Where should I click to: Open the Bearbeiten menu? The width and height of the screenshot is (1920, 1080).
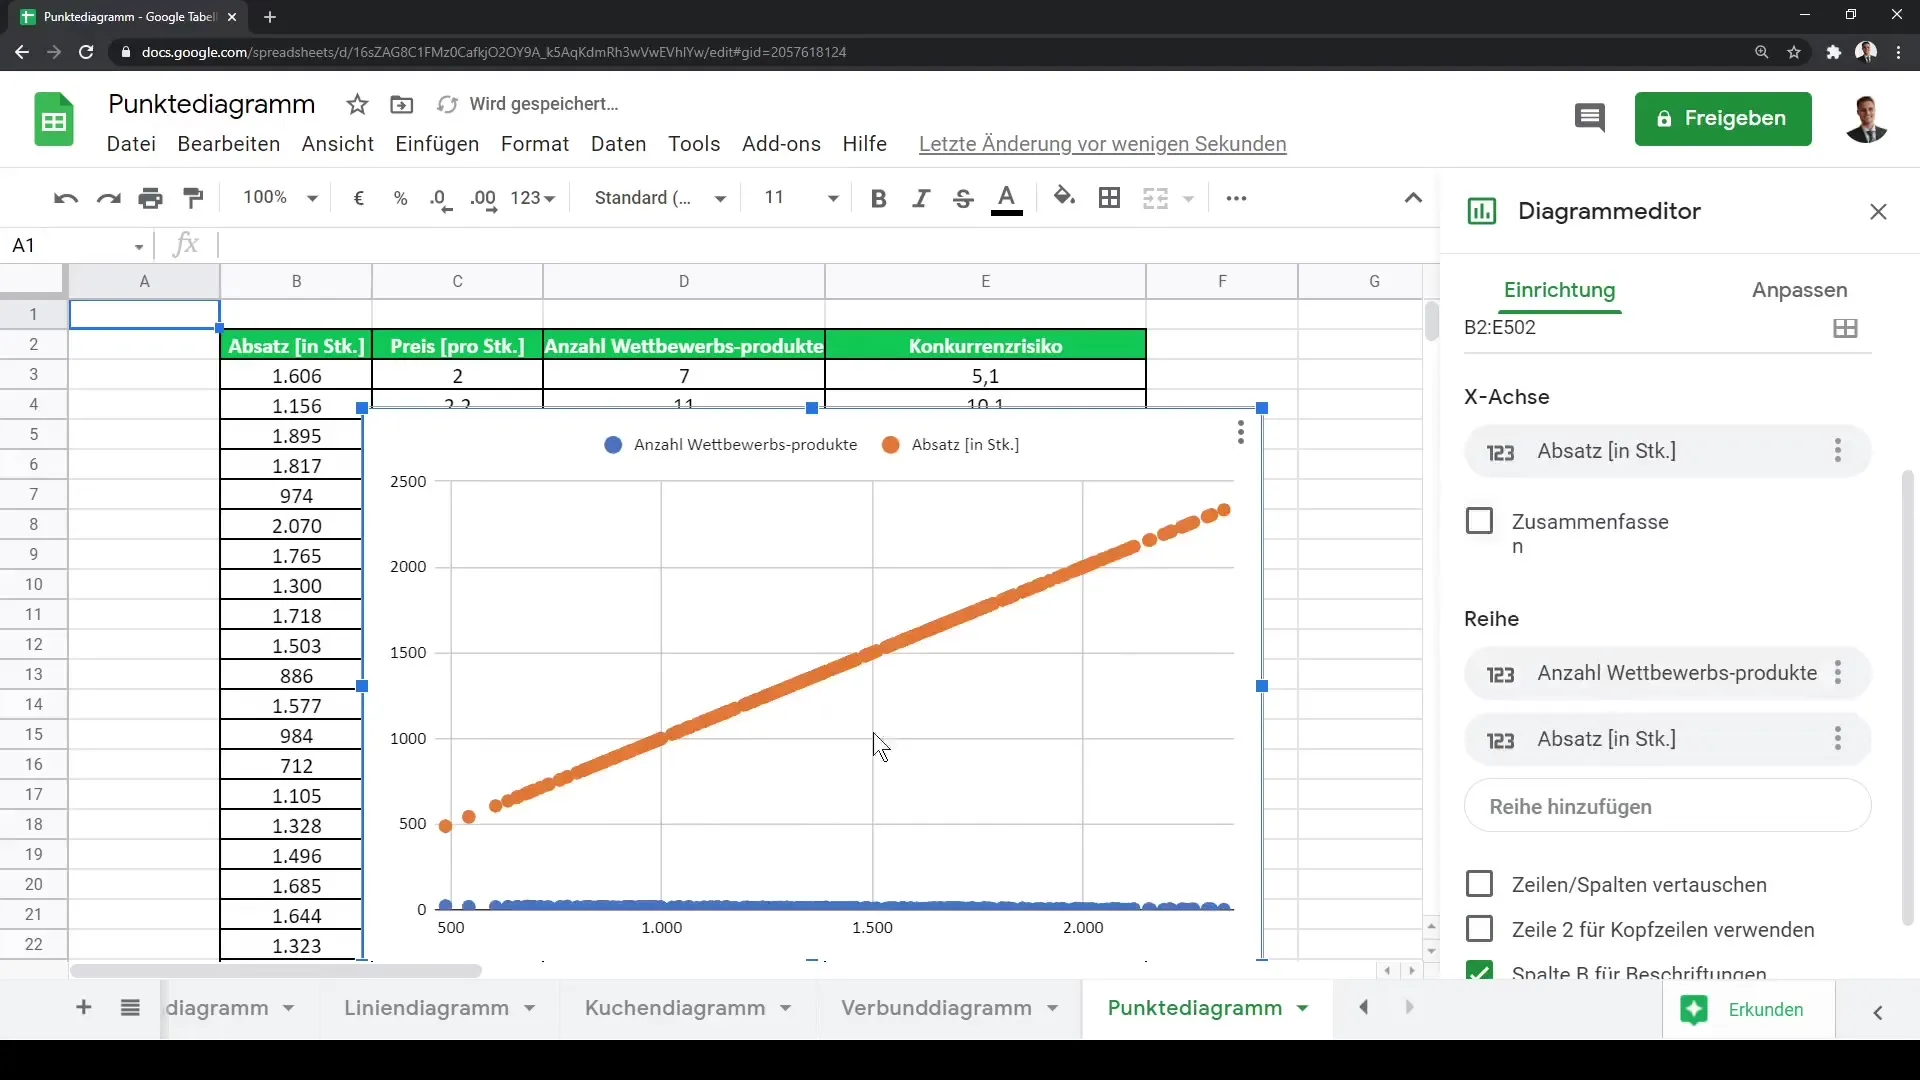pos(229,144)
